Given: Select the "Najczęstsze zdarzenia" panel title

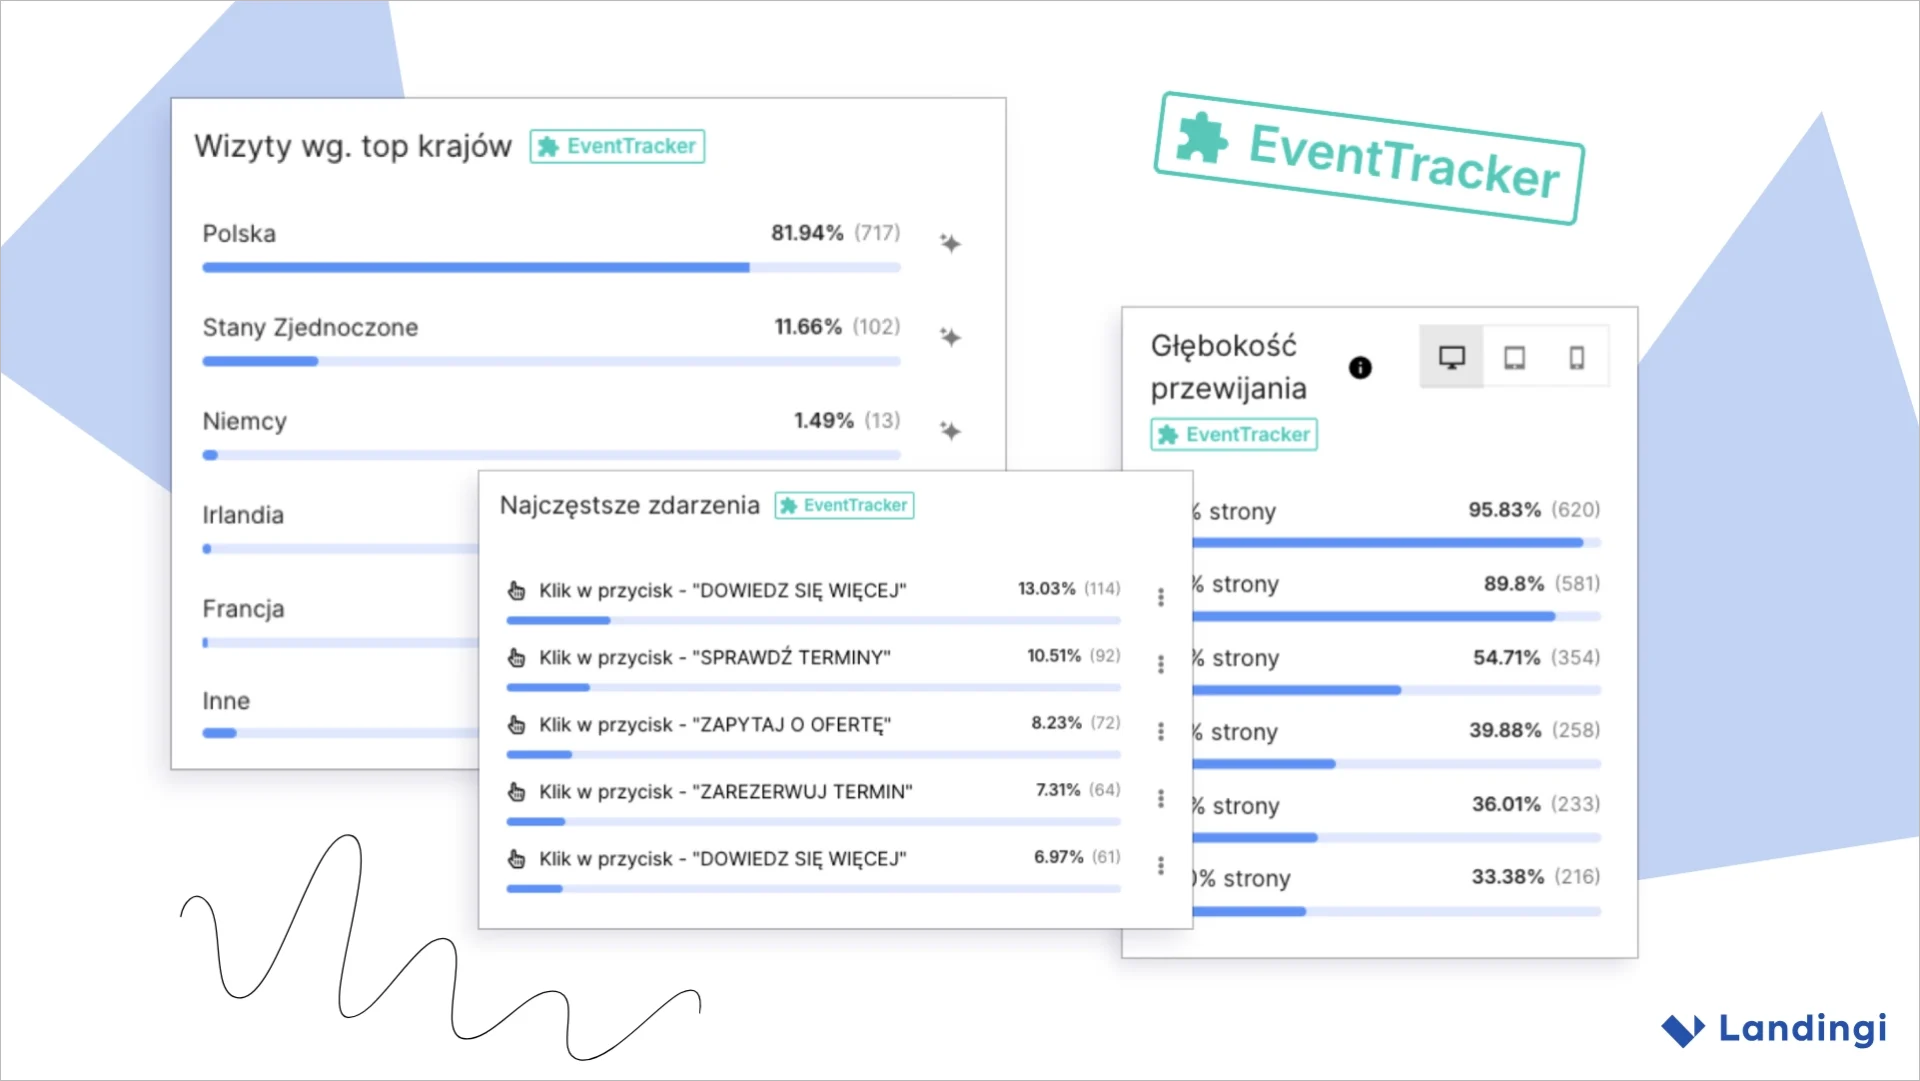Looking at the screenshot, I should click(629, 505).
